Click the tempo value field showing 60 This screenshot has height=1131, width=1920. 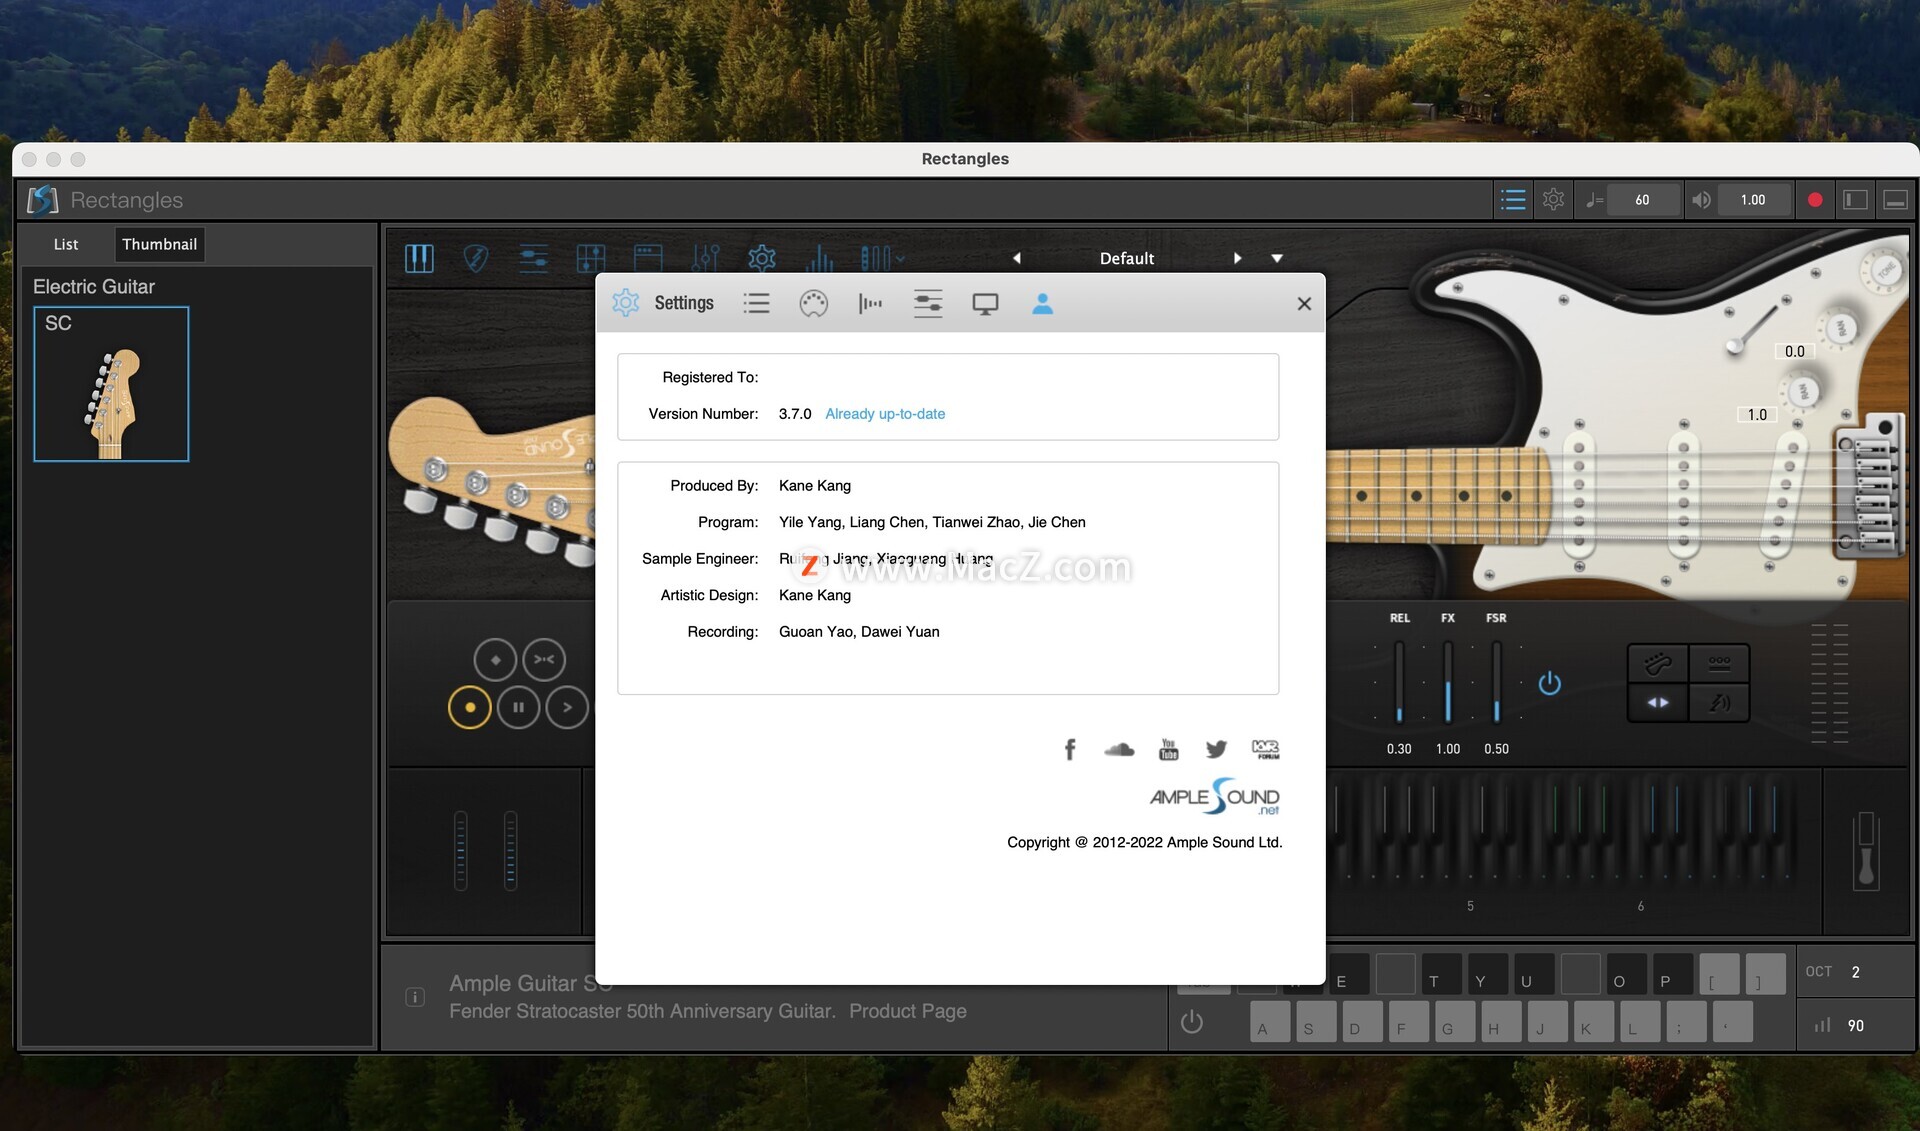tap(1642, 200)
